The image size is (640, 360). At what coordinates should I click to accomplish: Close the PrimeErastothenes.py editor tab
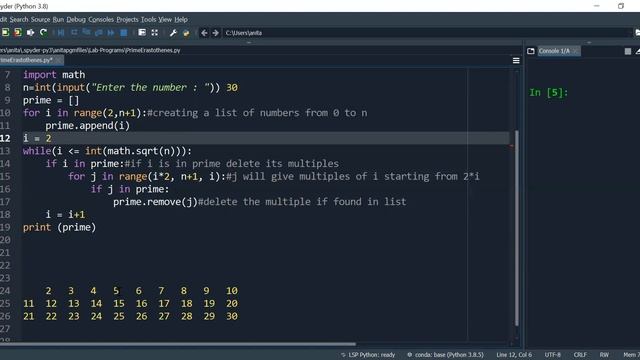(58, 60)
